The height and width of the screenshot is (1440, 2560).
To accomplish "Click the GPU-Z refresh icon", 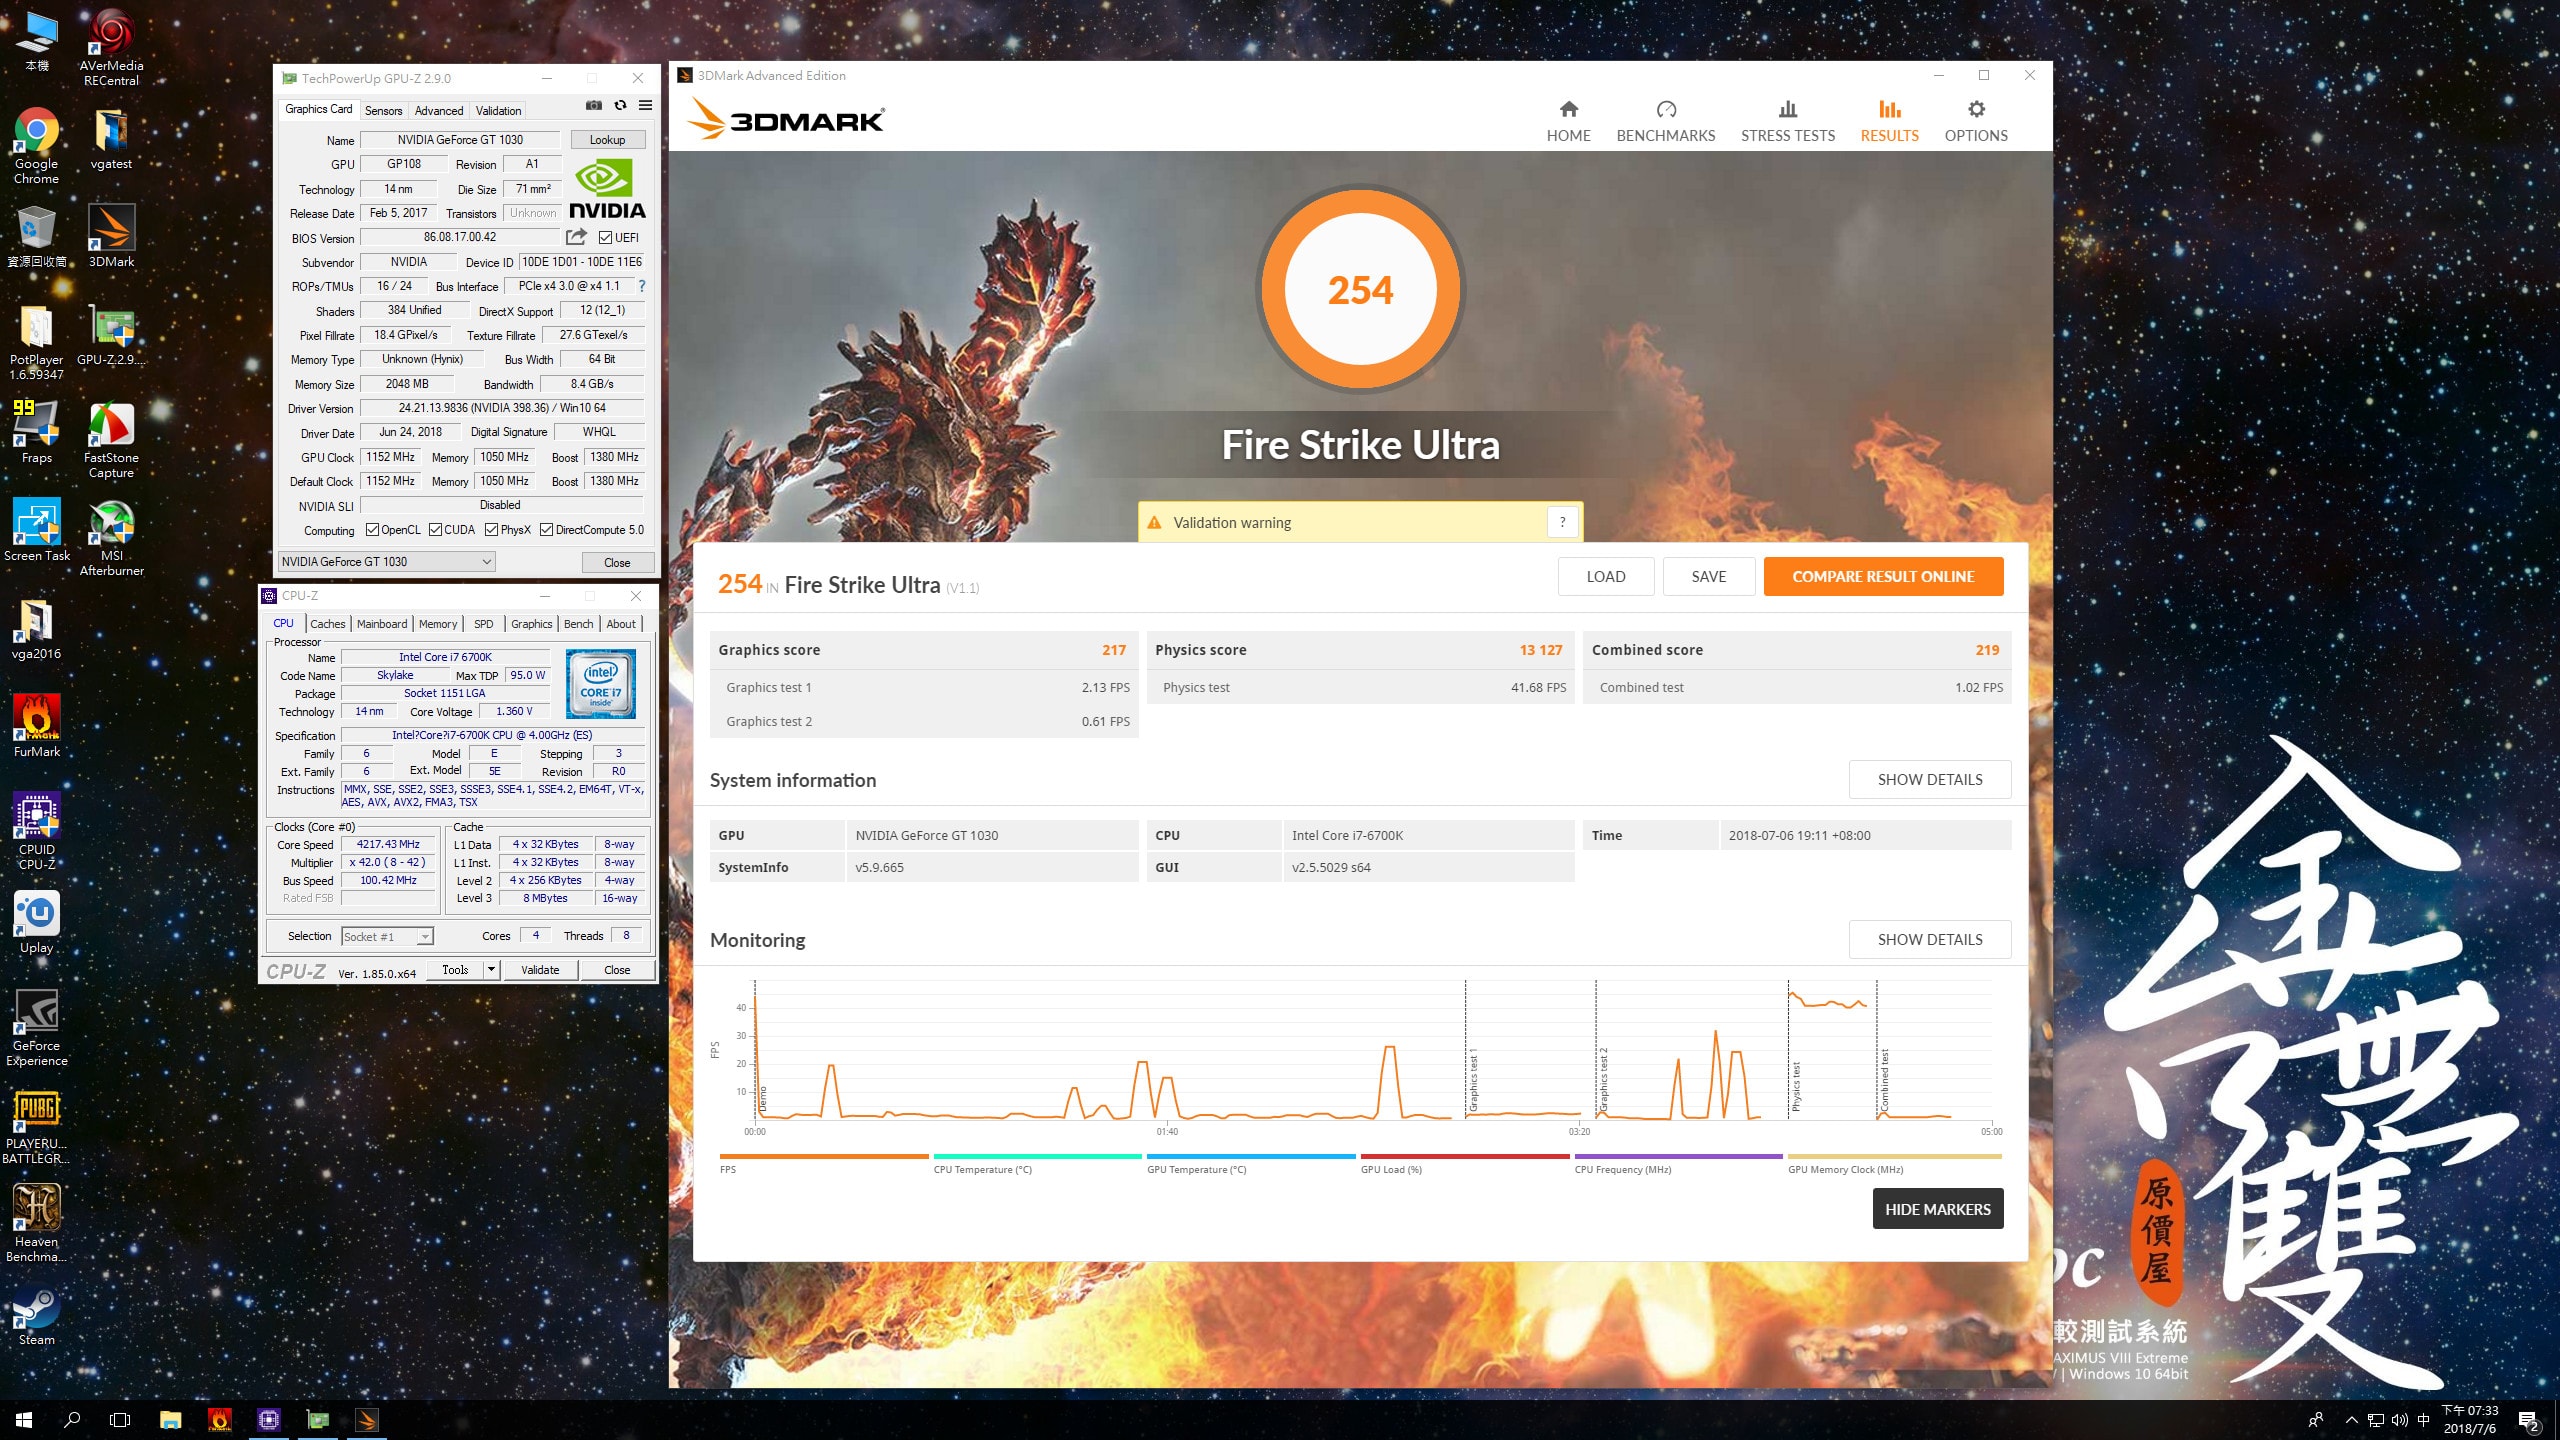I will tap(620, 106).
